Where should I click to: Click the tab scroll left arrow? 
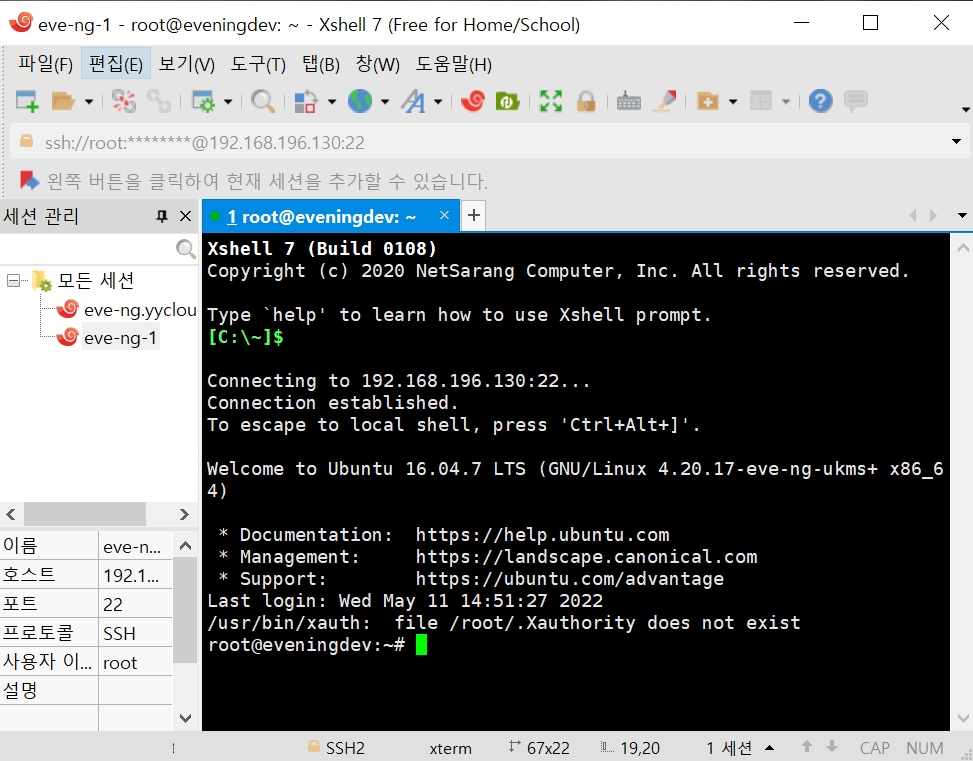pos(912,215)
